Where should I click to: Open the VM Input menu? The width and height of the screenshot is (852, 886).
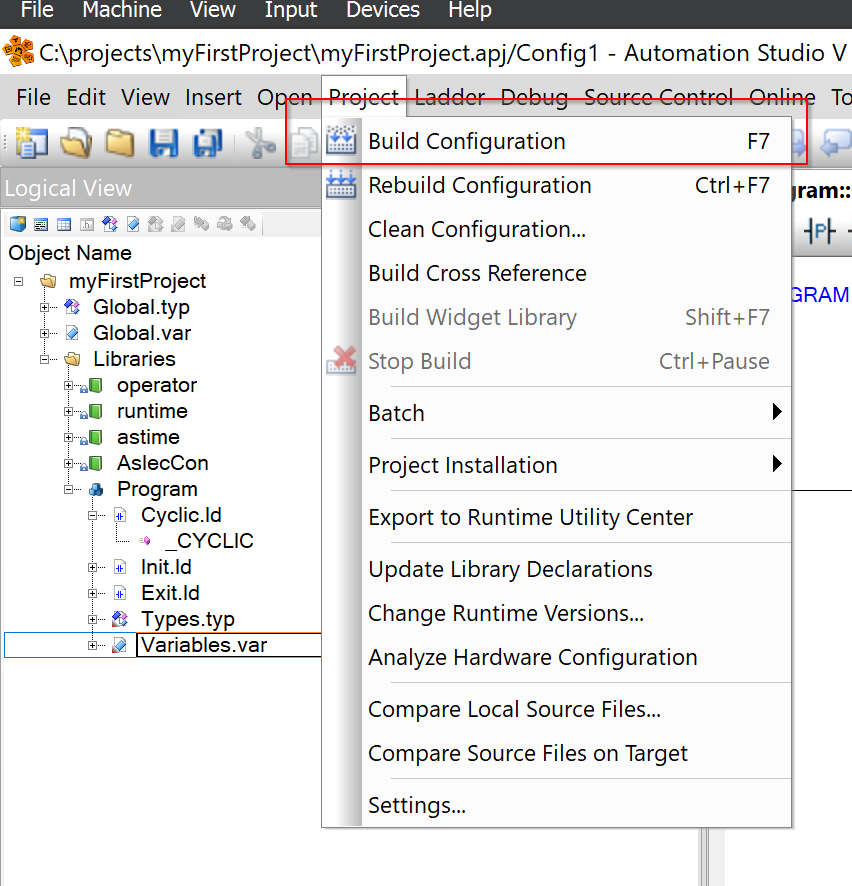pyautogui.click(x=291, y=10)
